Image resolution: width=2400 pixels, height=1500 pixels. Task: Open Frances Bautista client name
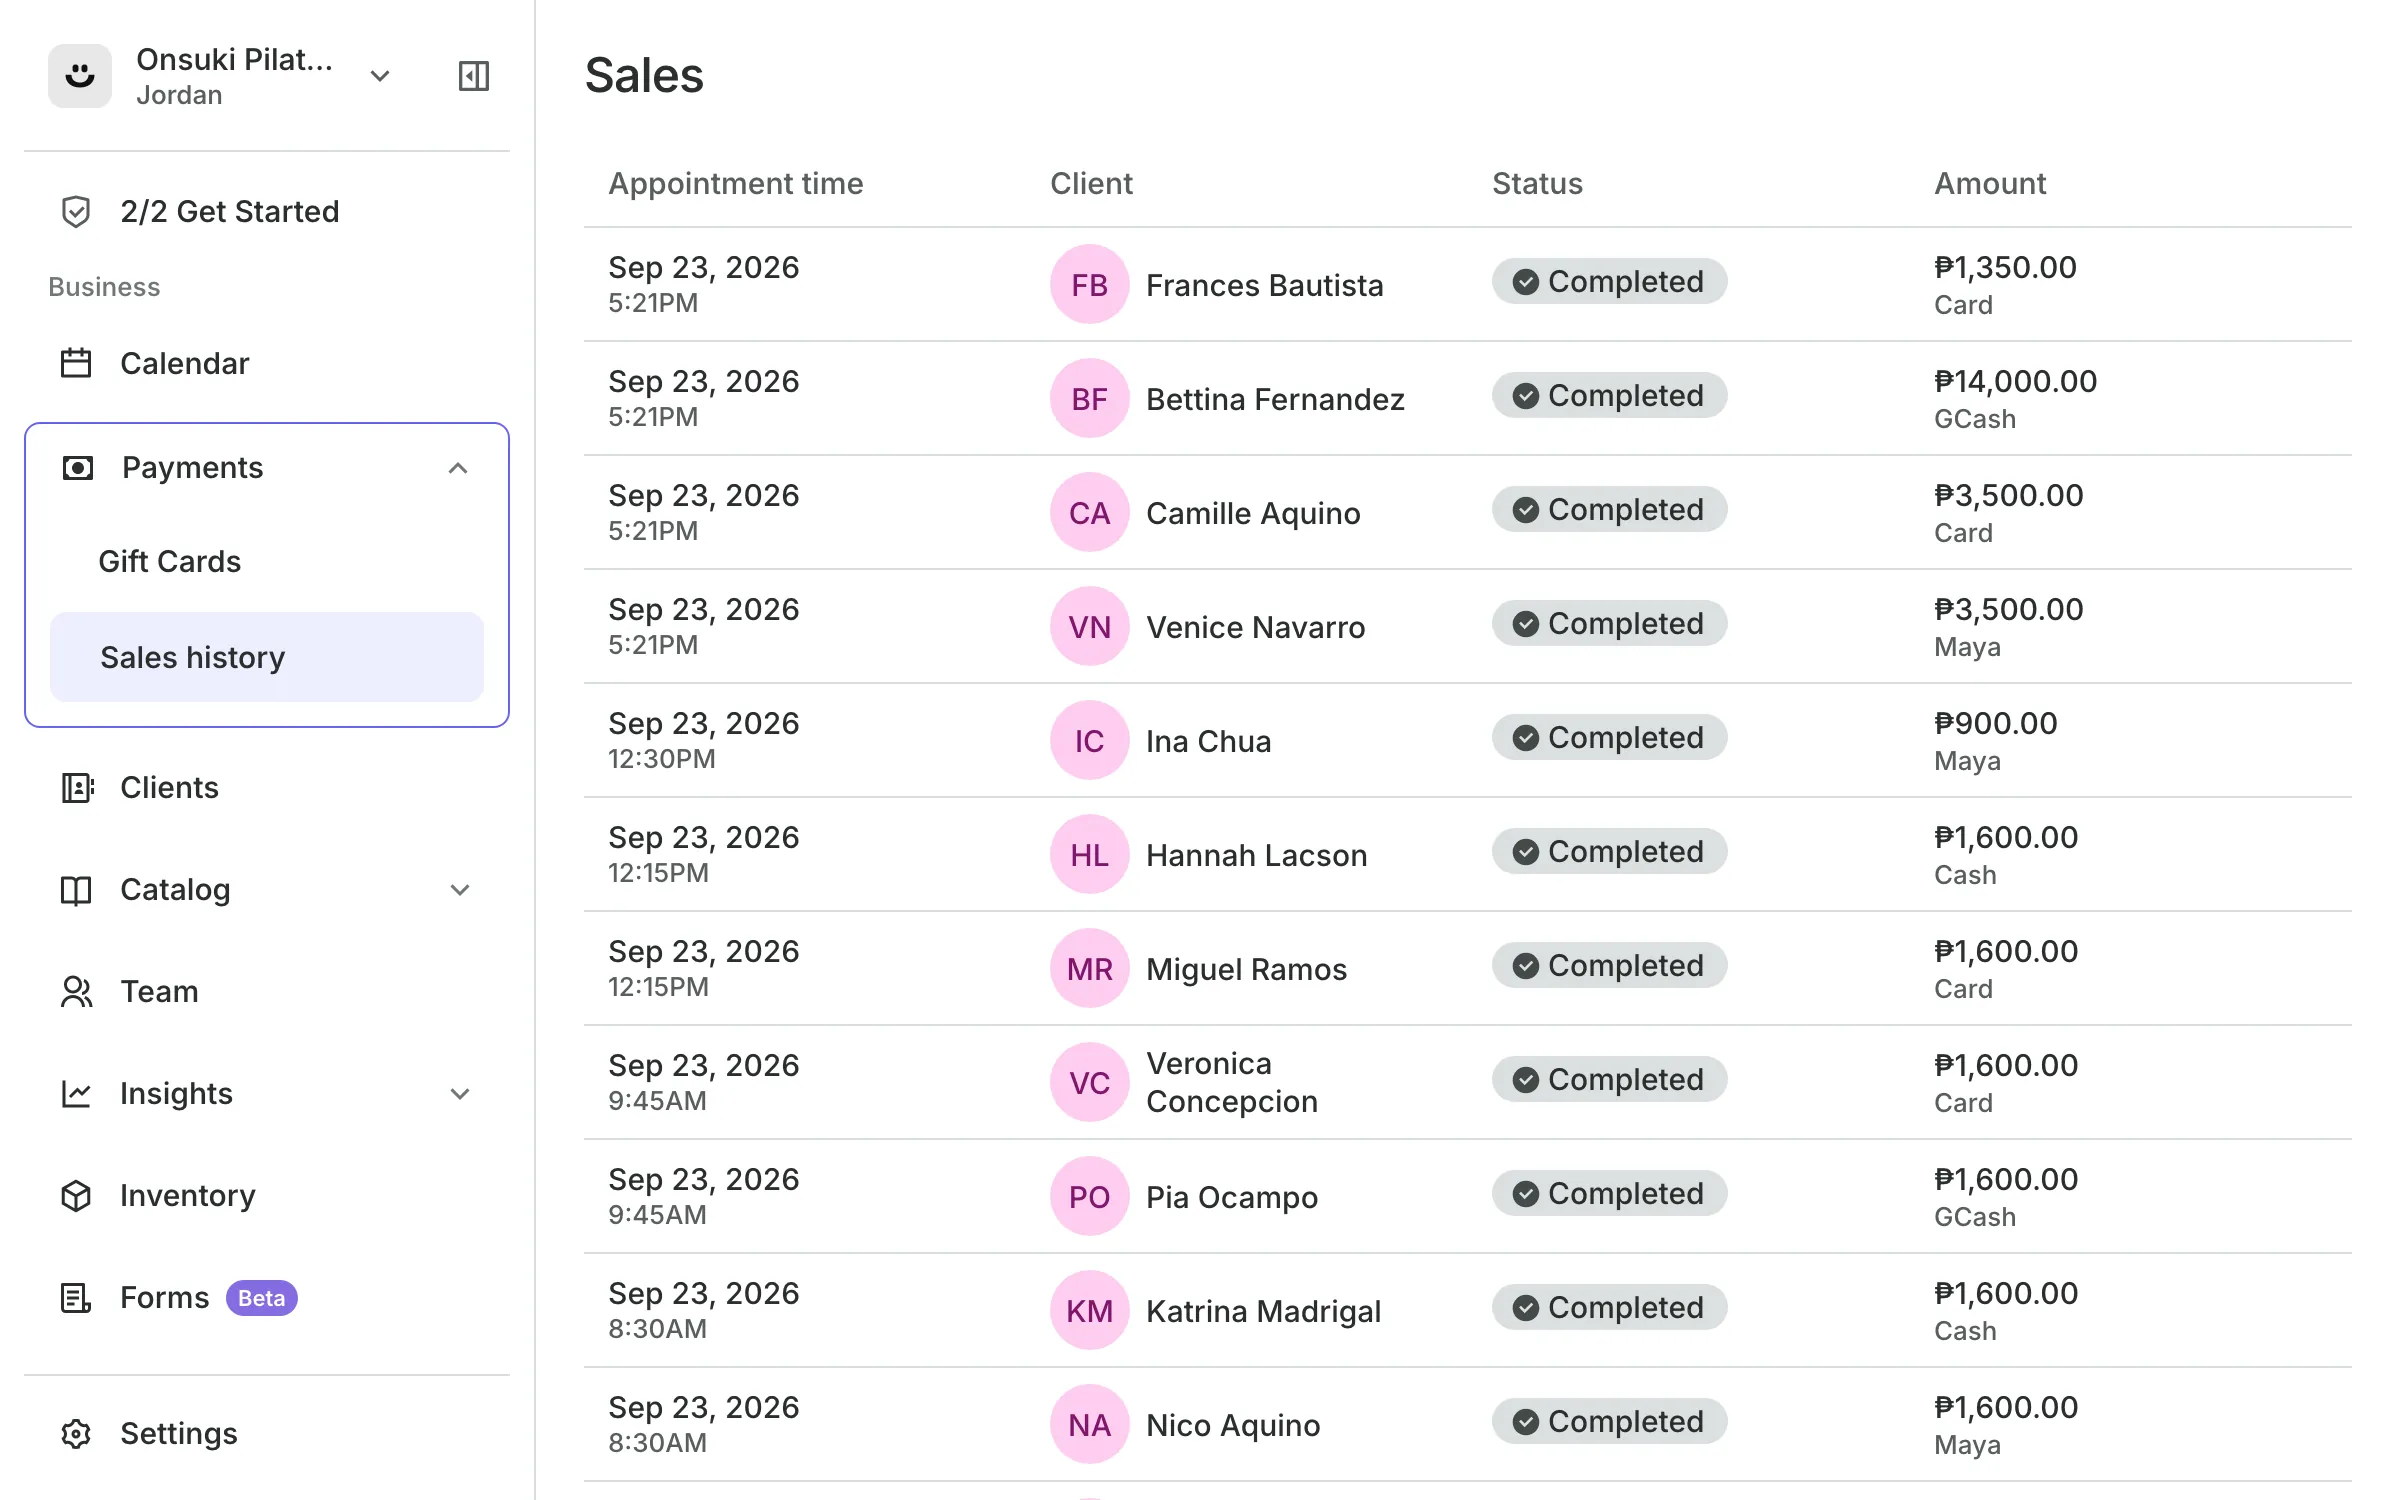(x=1264, y=286)
